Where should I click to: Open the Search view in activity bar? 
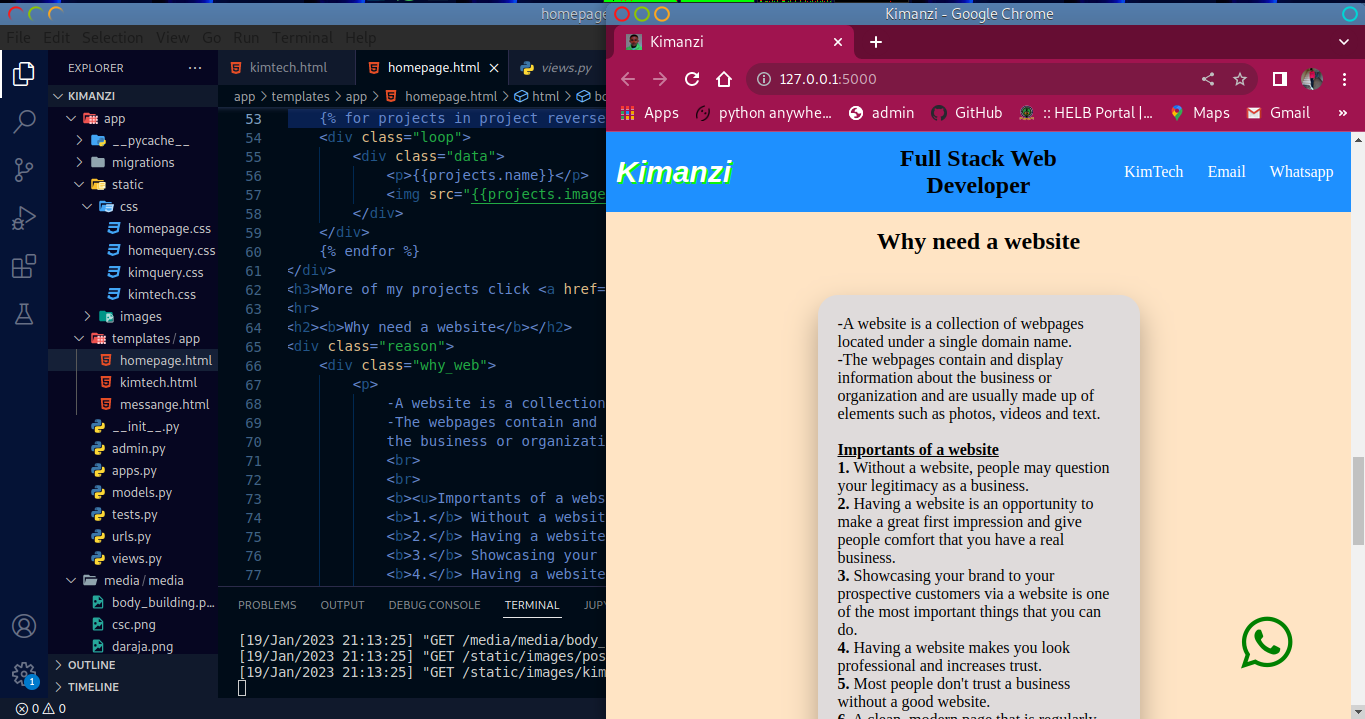pos(24,122)
